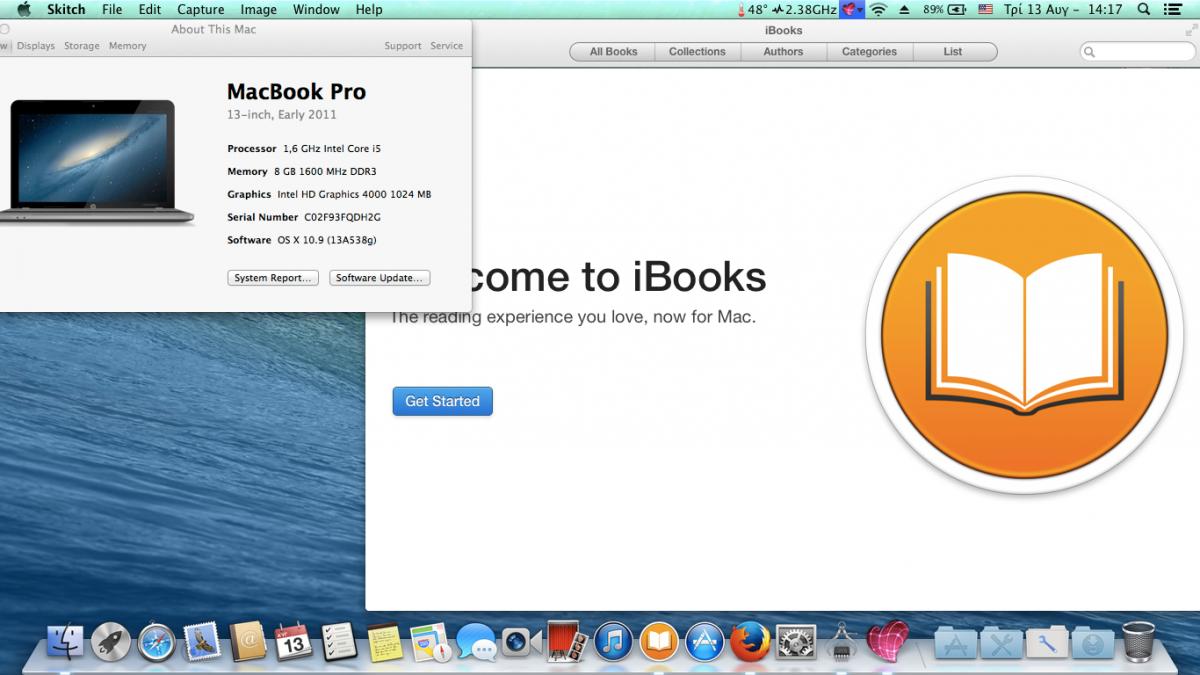
Task: Open input source US flag menu
Action: (x=985, y=9)
